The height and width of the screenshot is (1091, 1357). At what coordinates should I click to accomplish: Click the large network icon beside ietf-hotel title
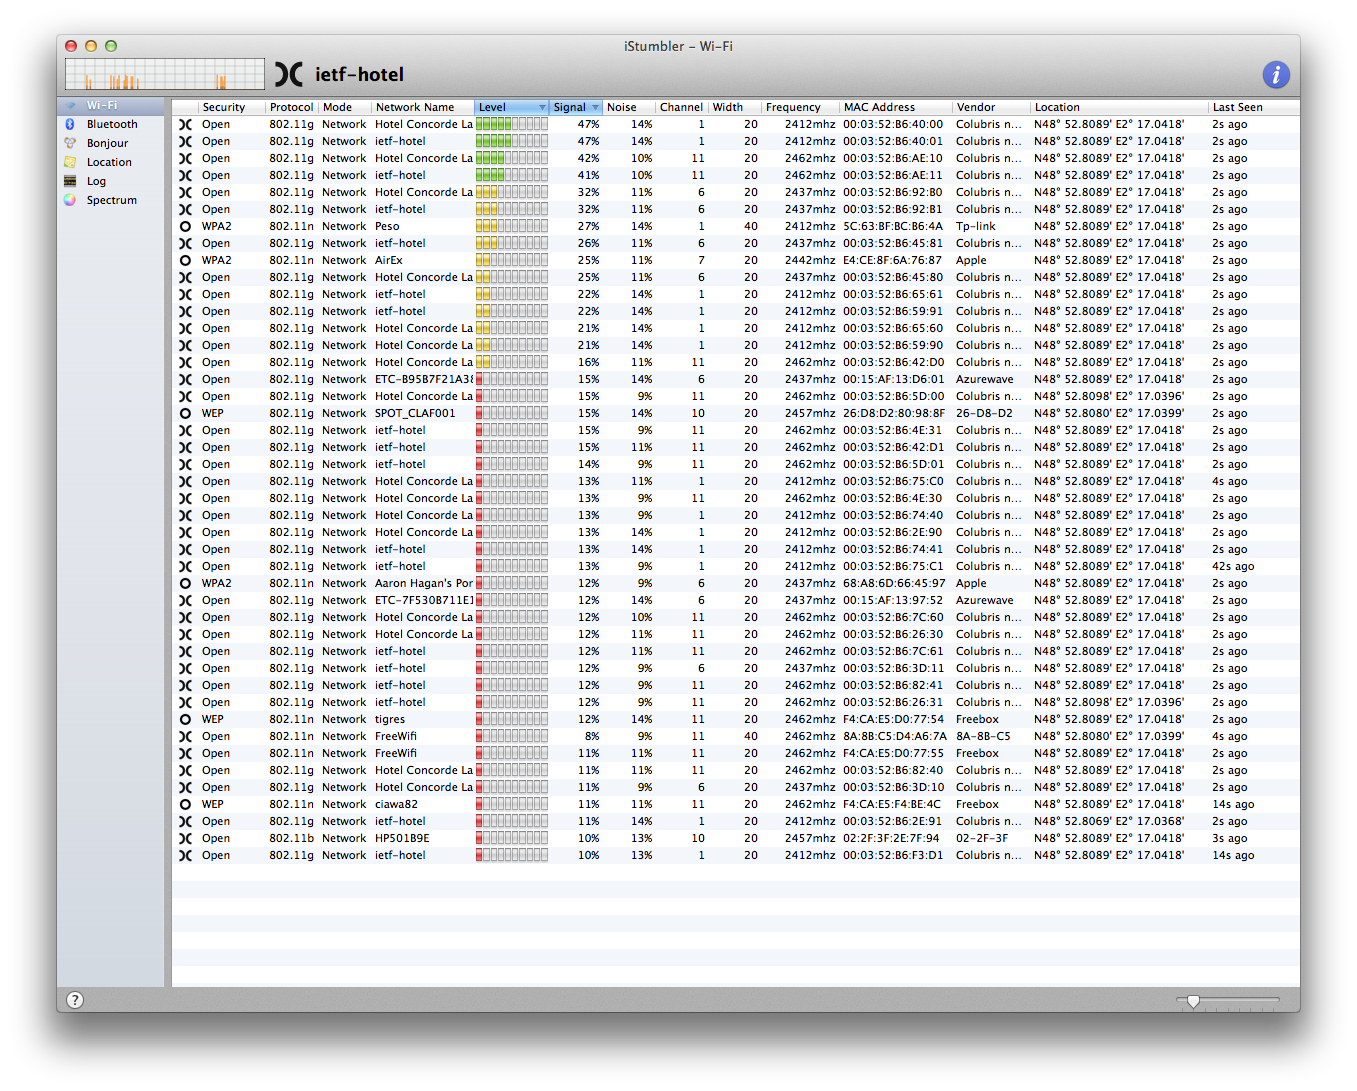pyautogui.click(x=289, y=74)
